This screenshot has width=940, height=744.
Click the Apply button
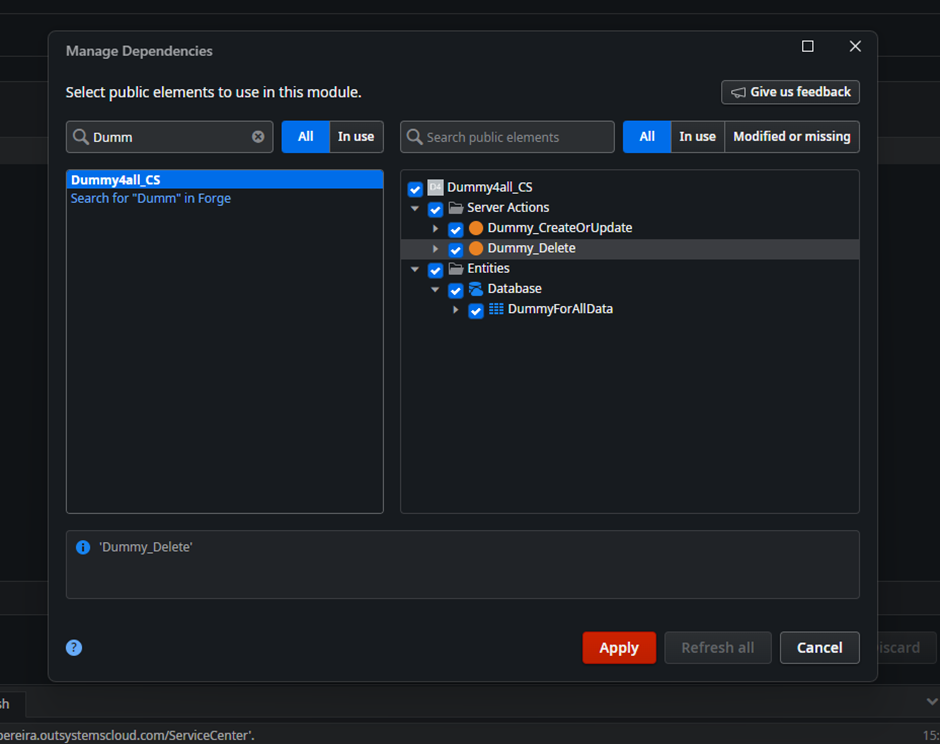(x=618, y=647)
